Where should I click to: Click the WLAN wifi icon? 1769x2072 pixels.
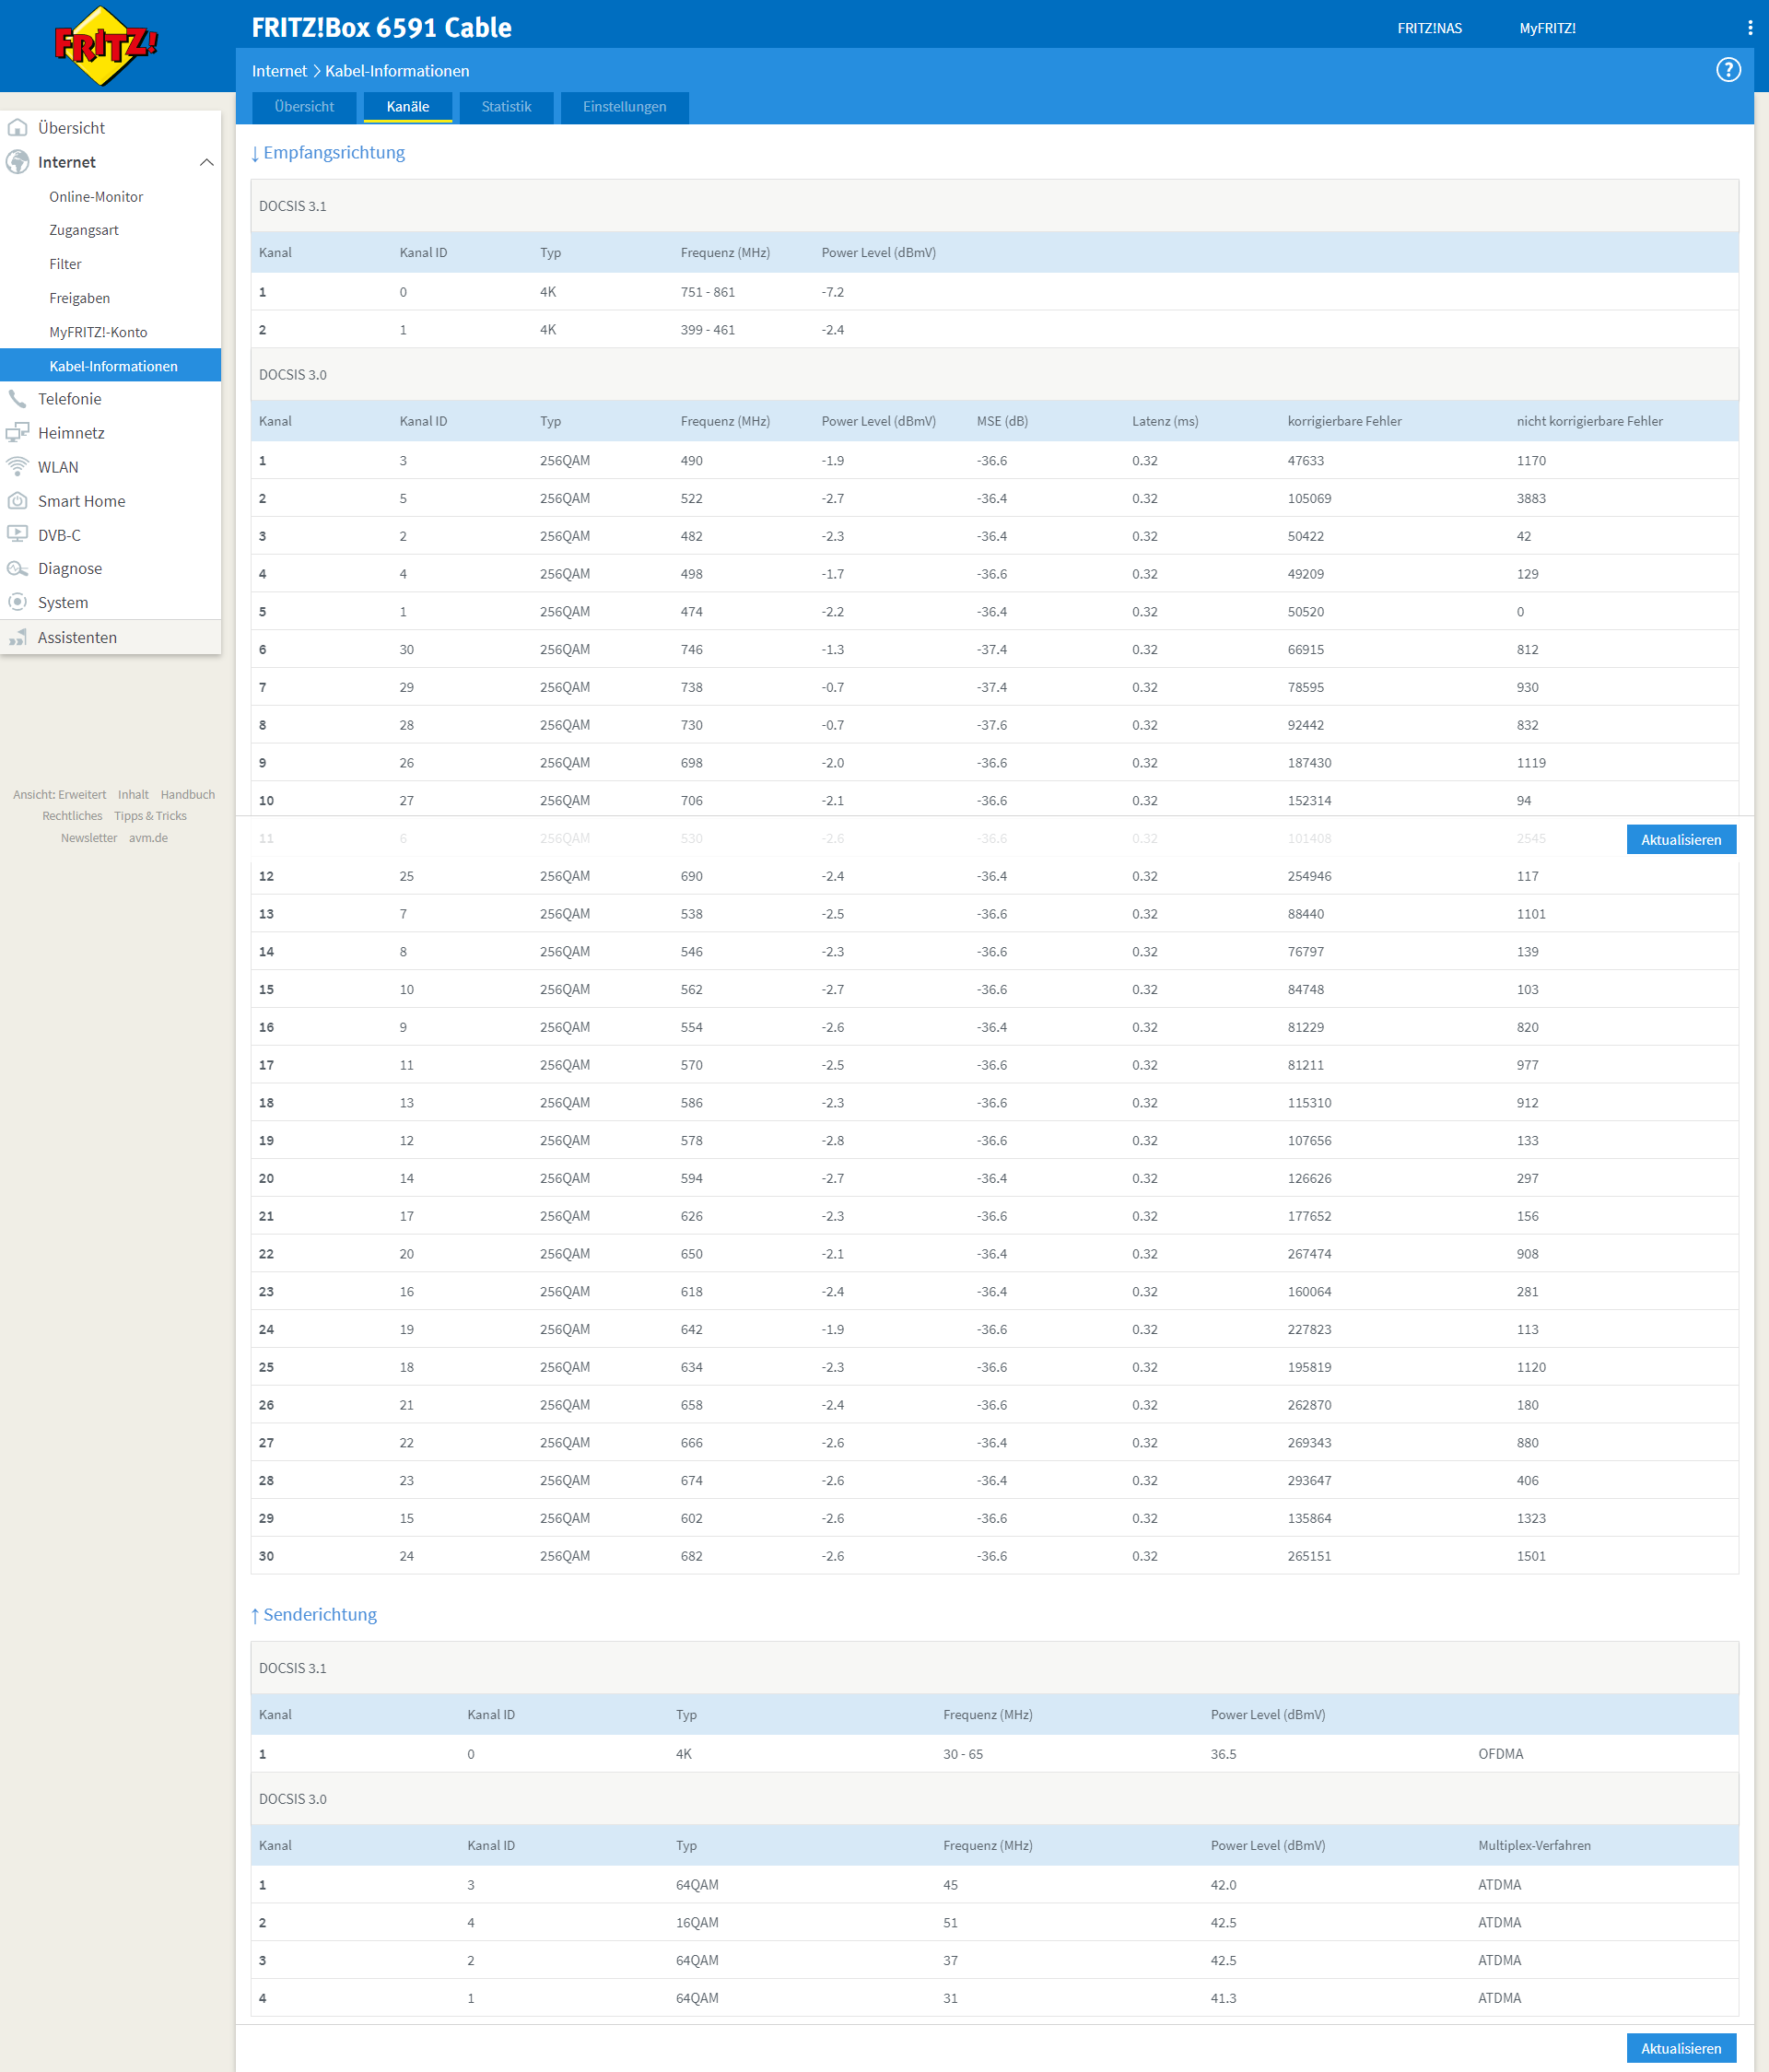coord(18,467)
